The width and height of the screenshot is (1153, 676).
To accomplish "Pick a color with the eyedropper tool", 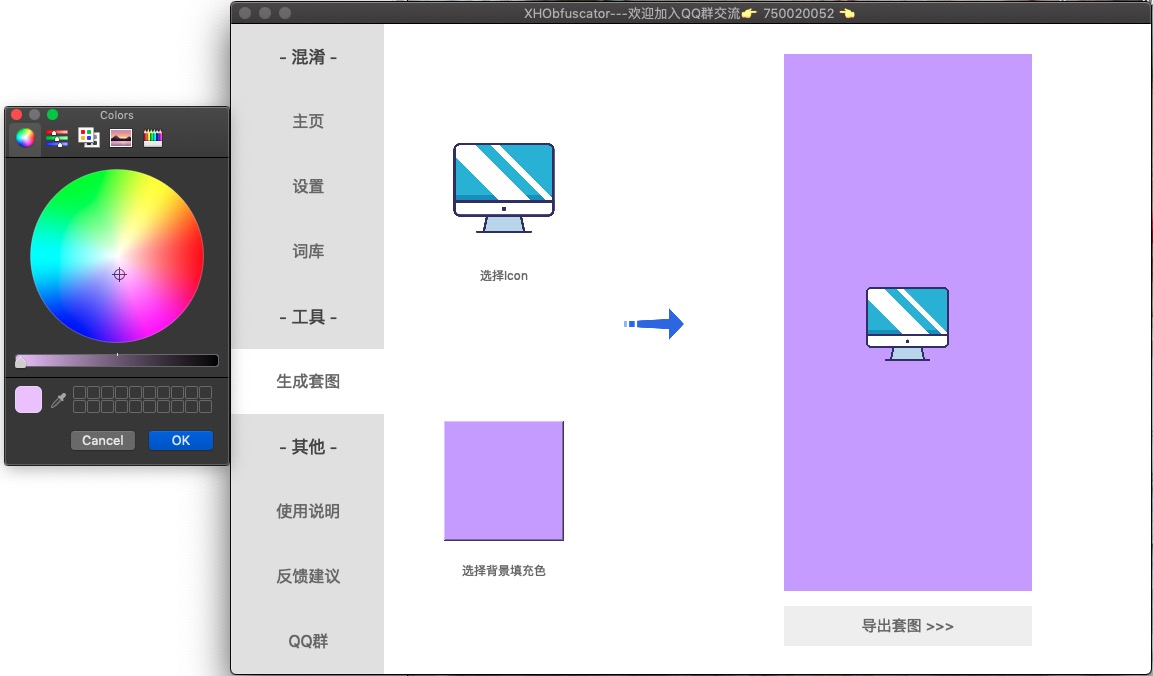I will pos(60,399).
